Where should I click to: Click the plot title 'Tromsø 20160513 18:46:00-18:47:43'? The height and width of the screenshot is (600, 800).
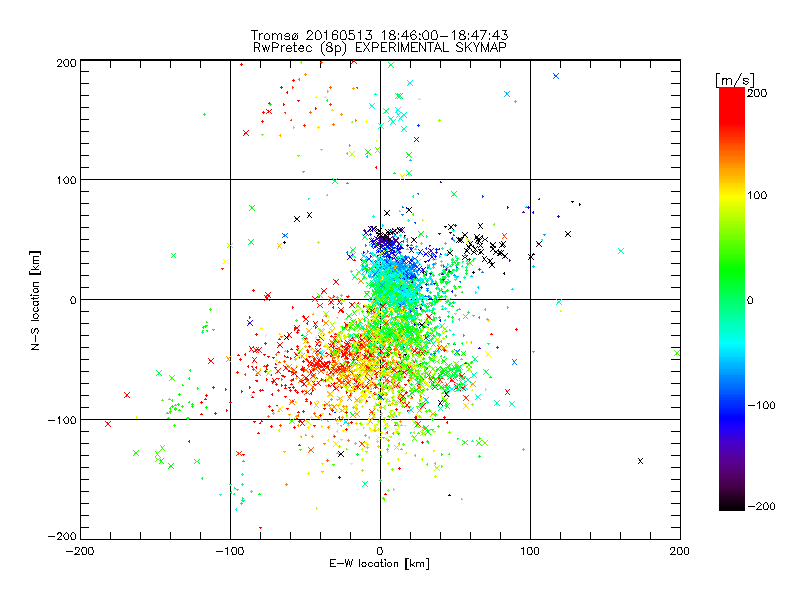click(379, 35)
